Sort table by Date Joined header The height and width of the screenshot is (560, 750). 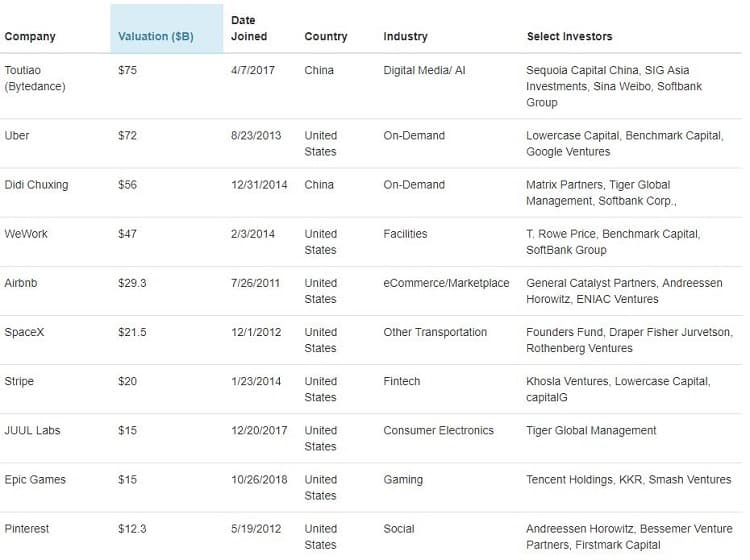pyautogui.click(x=249, y=28)
